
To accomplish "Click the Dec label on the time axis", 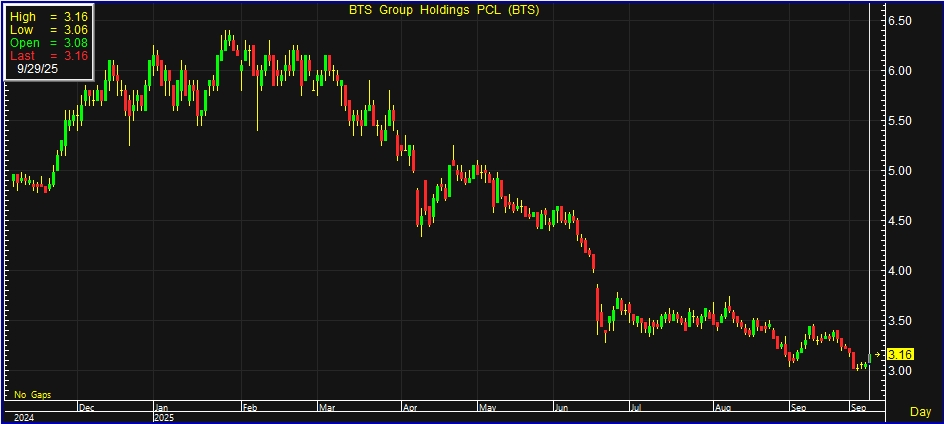I will coord(87,408).
